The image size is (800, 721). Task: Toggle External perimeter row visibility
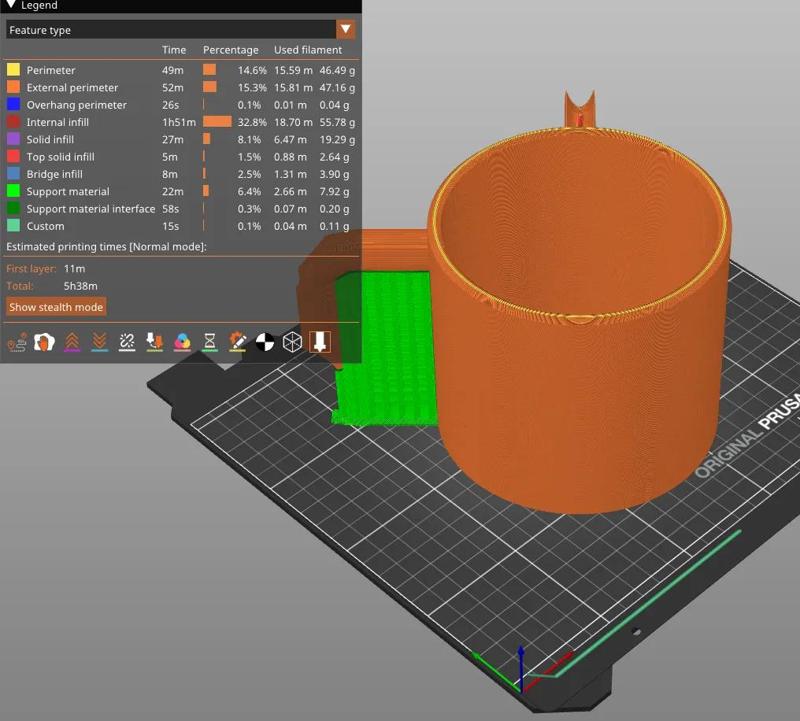point(72,88)
